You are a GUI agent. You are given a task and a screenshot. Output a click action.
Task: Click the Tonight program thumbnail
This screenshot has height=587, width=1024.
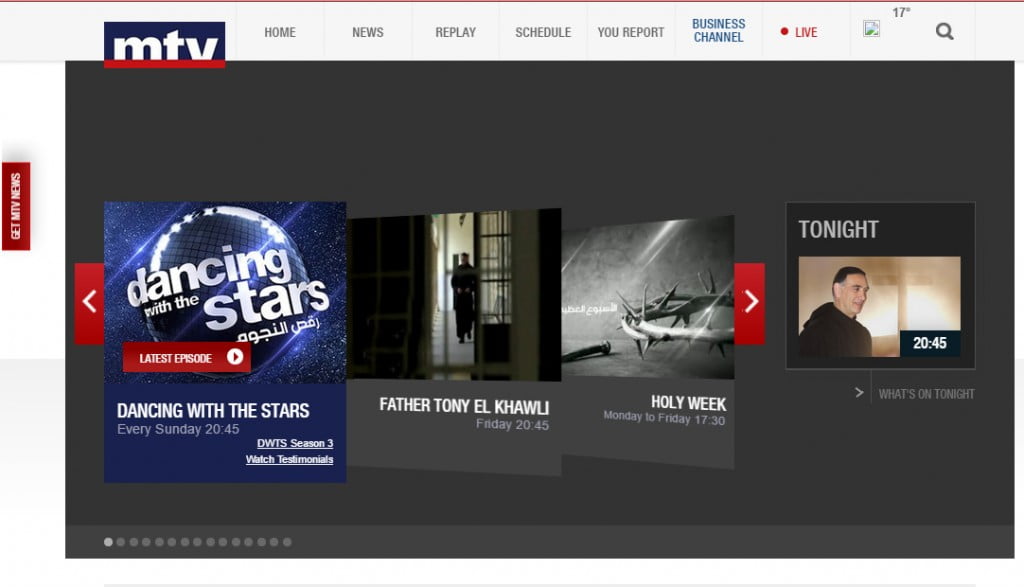coord(879,307)
